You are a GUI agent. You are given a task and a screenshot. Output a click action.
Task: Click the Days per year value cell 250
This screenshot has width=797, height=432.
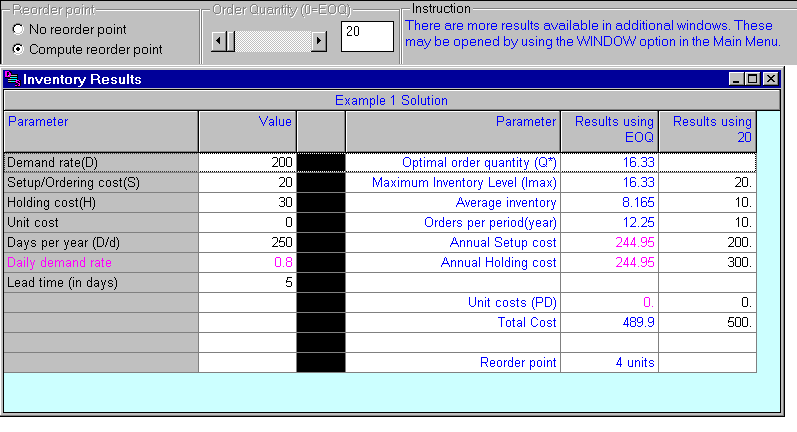(x=247, y=242)
